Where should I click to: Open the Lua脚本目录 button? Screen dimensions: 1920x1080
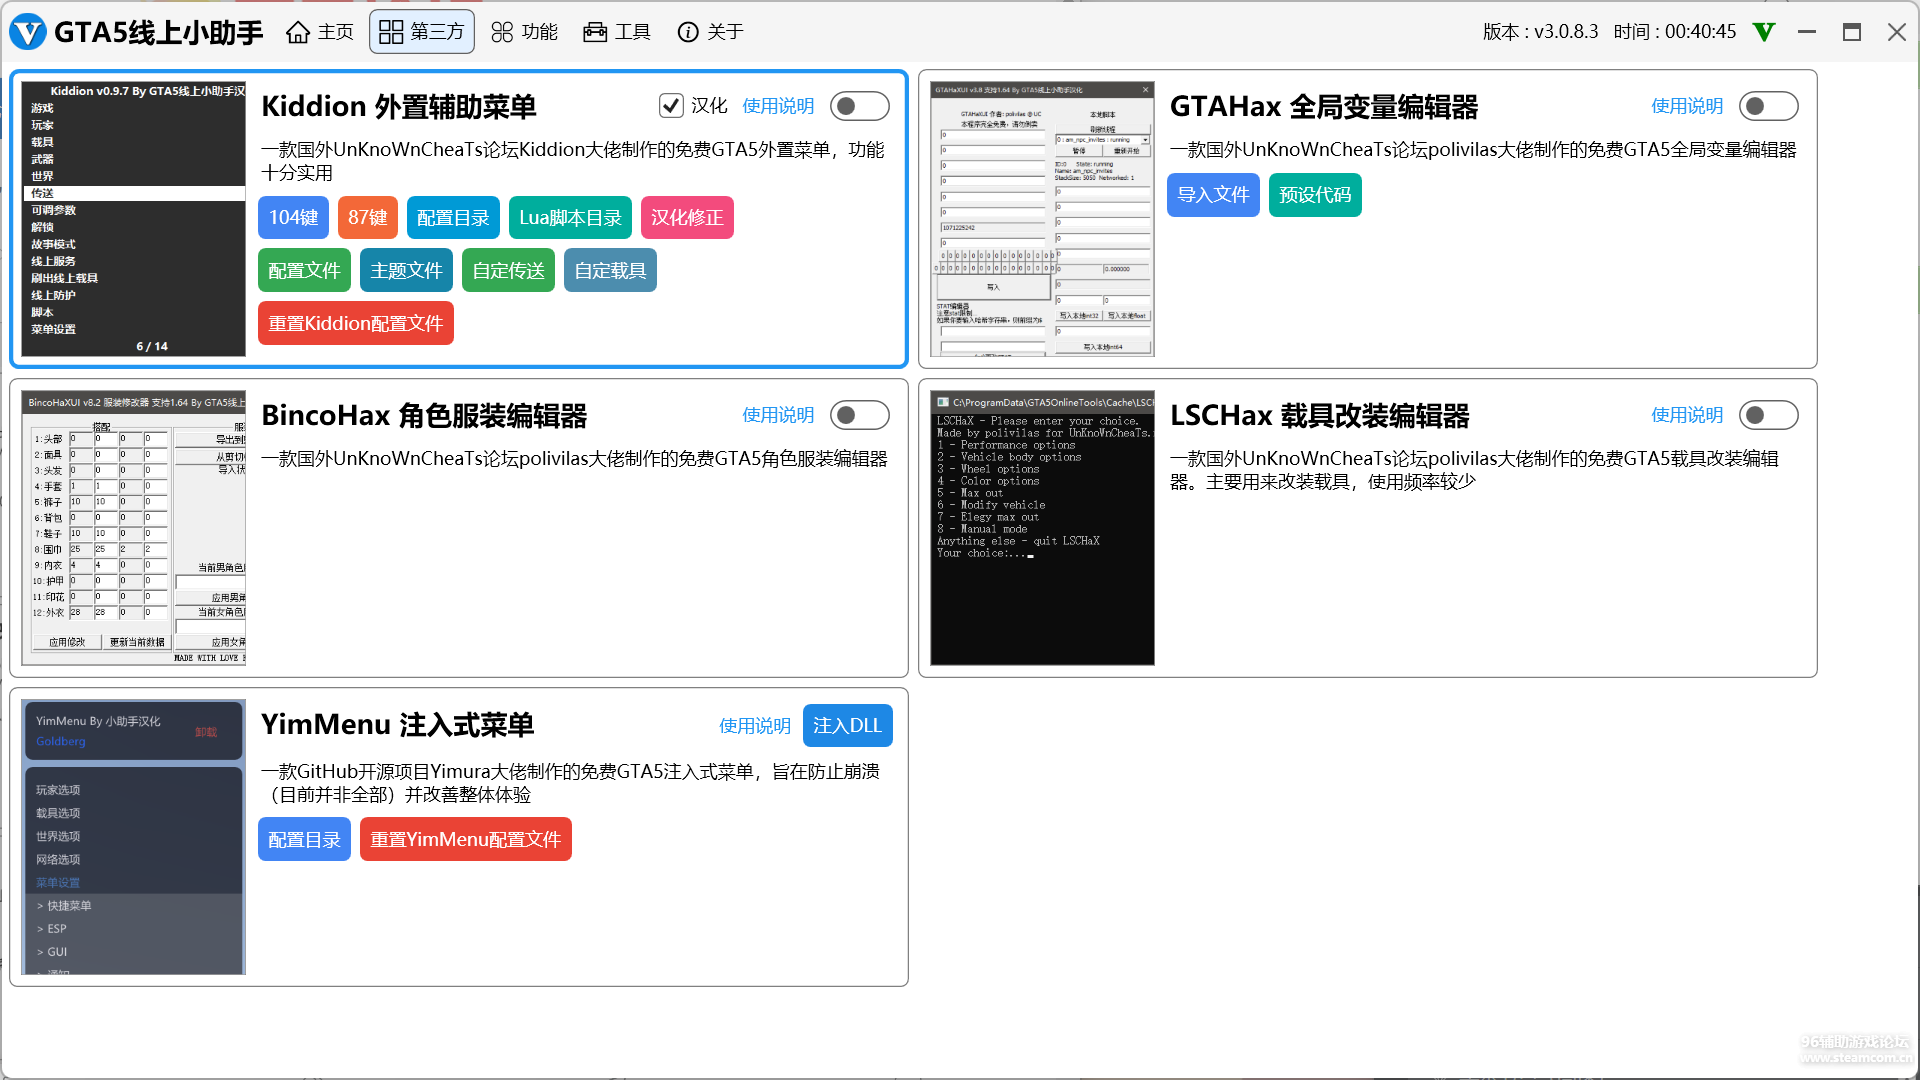570,218
